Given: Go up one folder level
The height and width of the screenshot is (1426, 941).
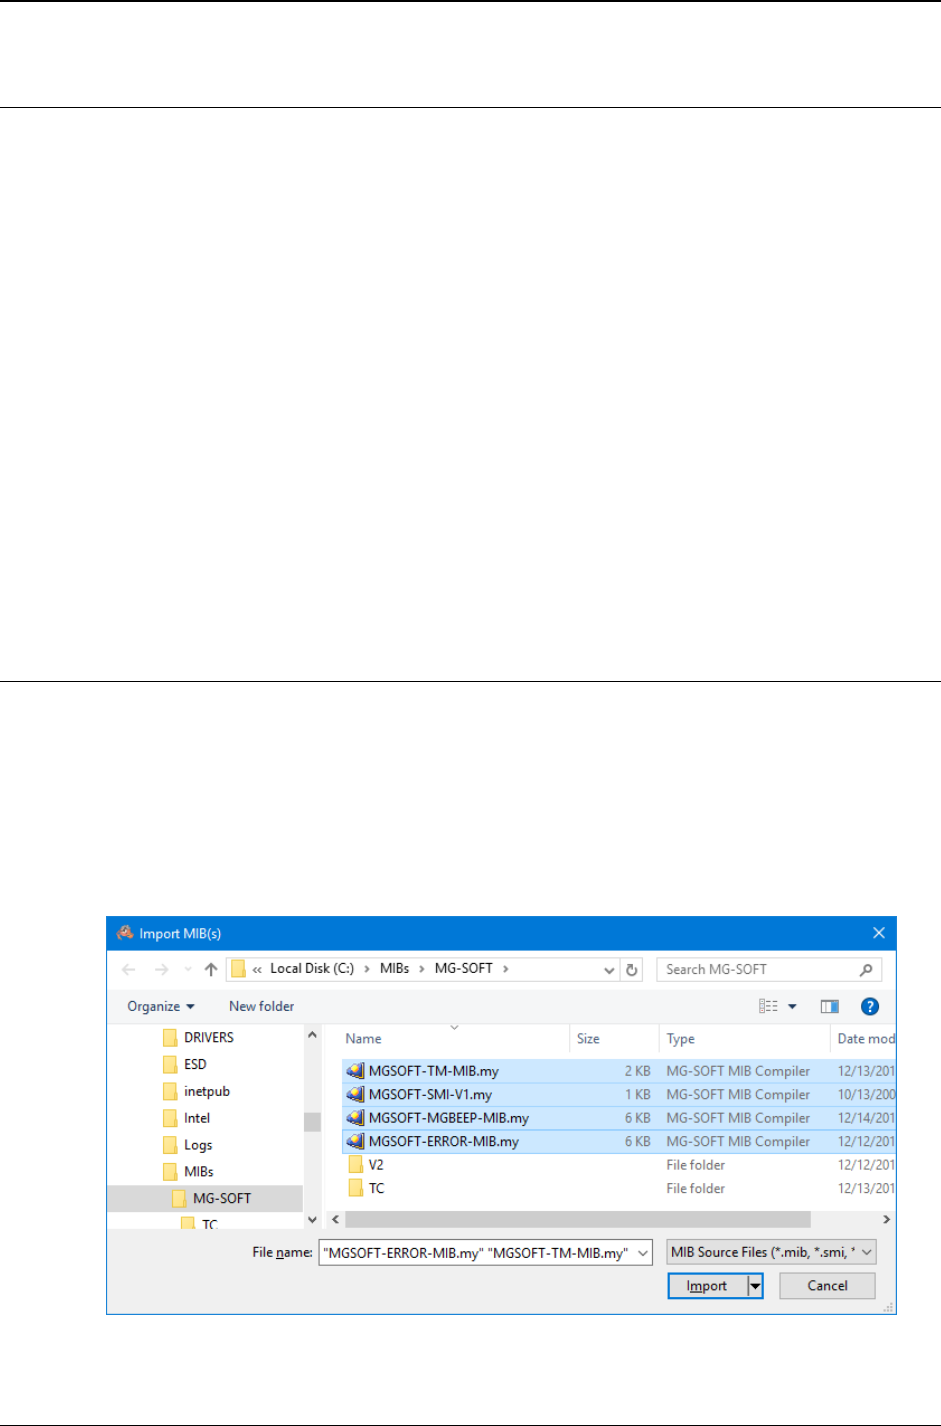Looking at the screenshot, I should pos(211,969).
